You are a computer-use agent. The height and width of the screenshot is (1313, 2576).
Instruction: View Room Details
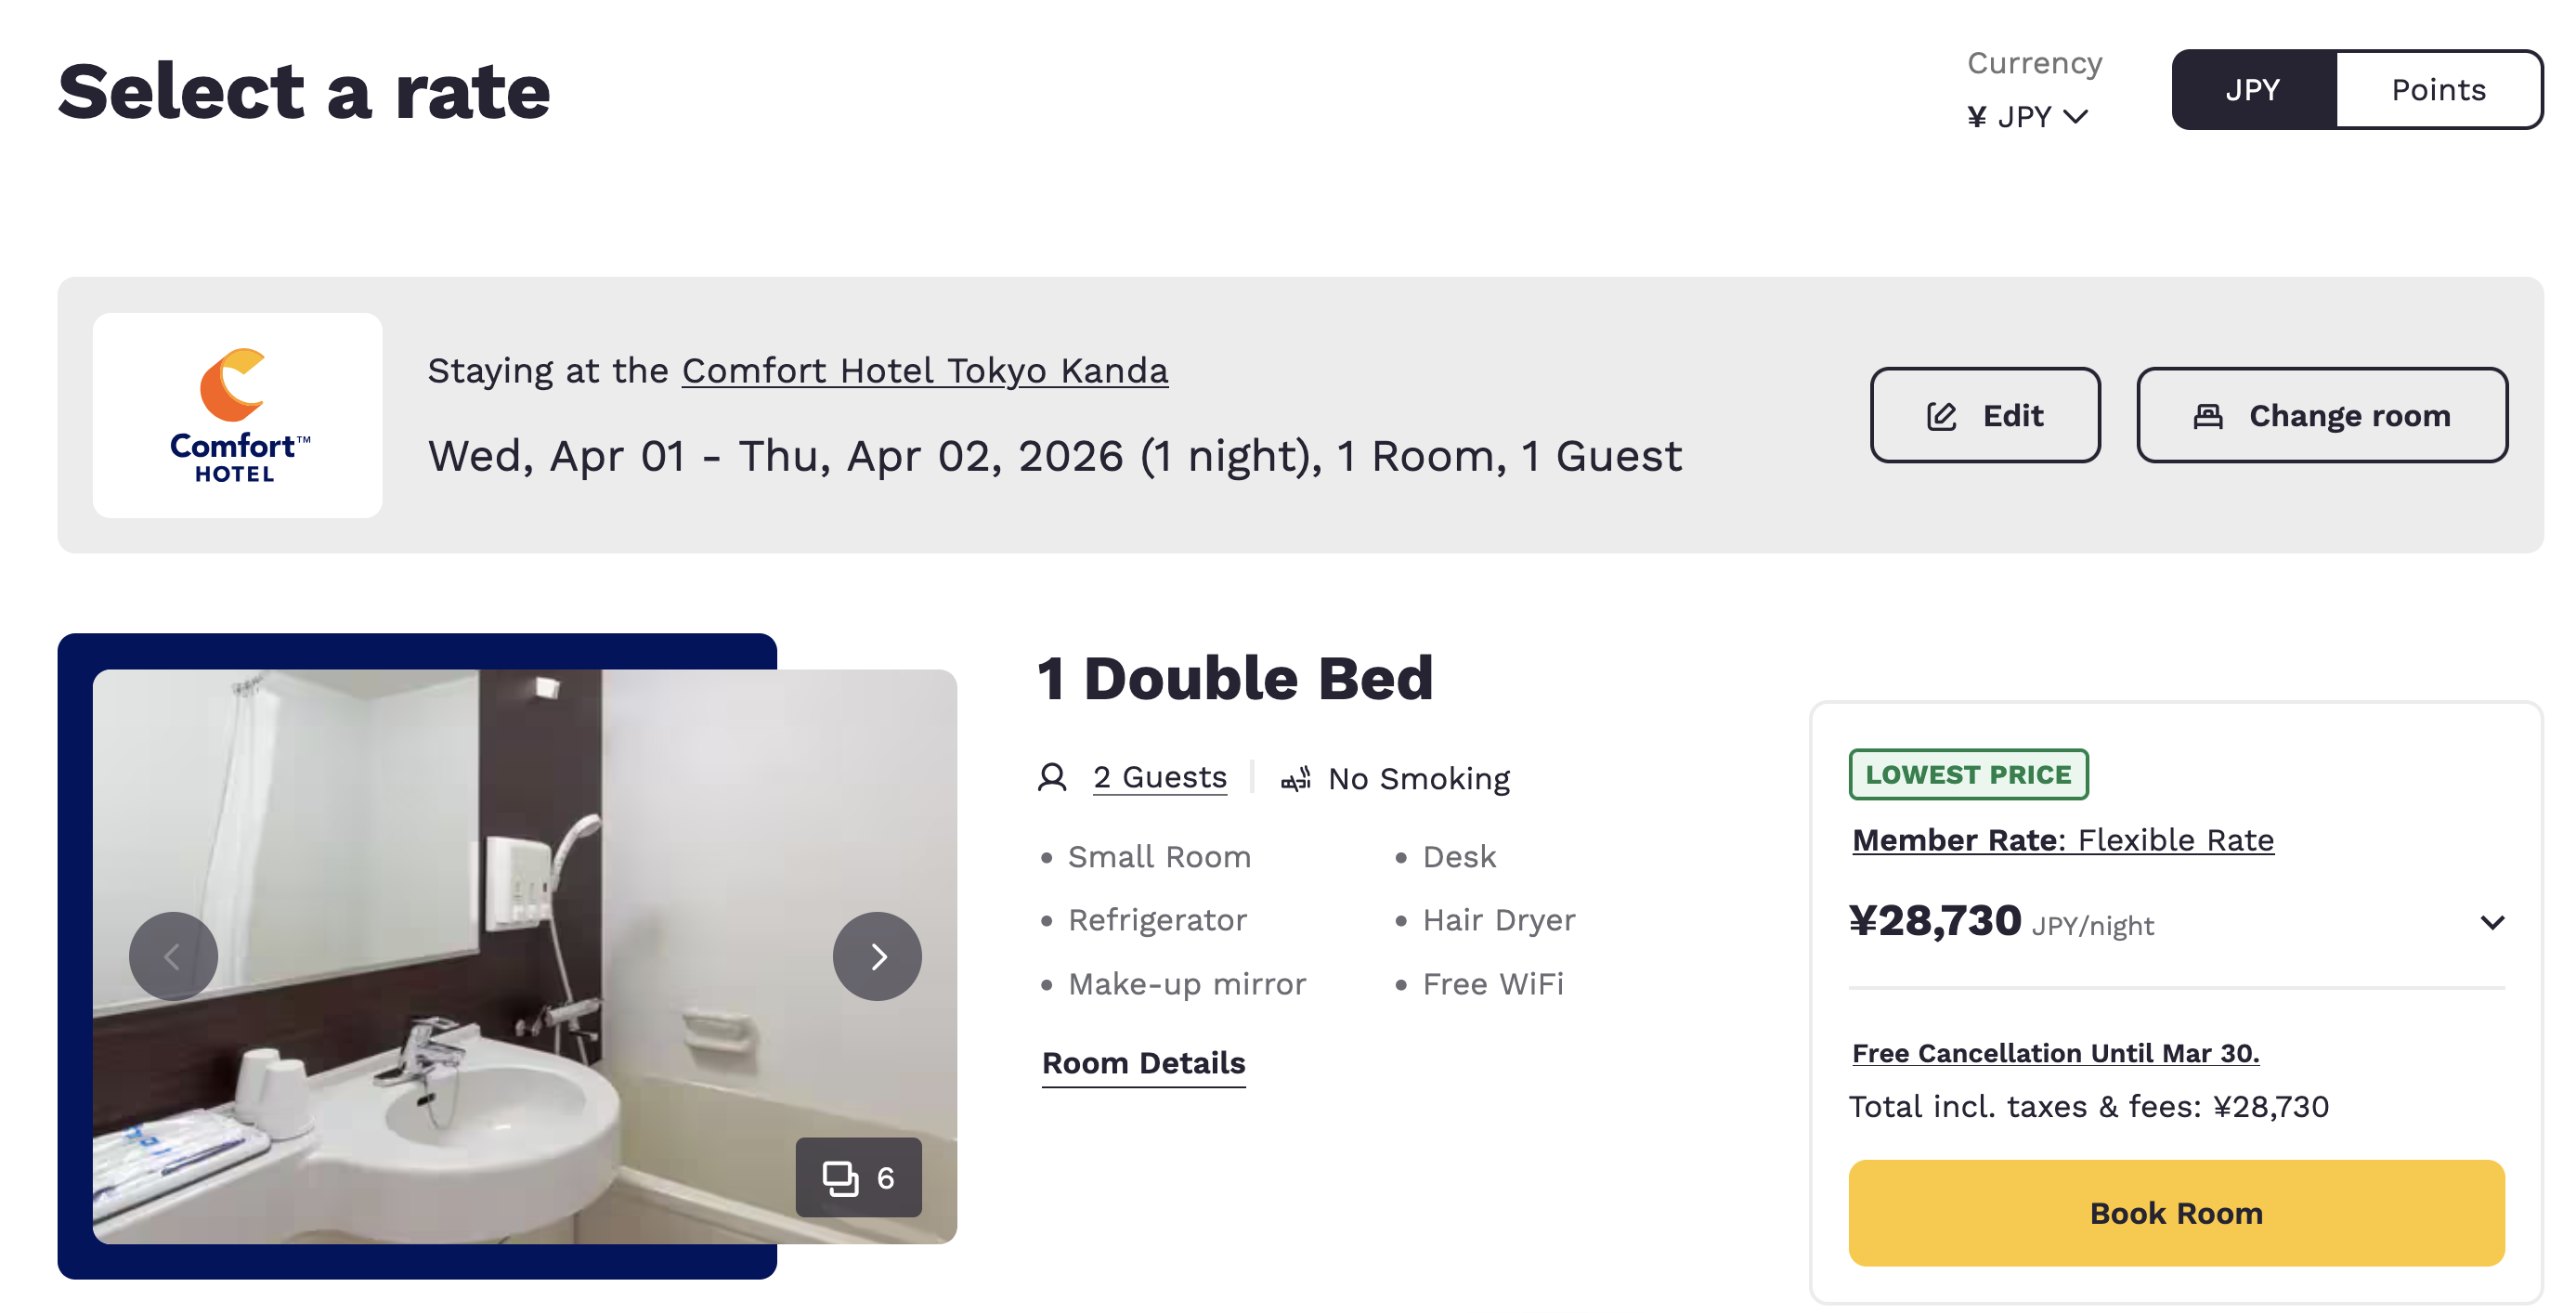(x=1143, y=1063)
